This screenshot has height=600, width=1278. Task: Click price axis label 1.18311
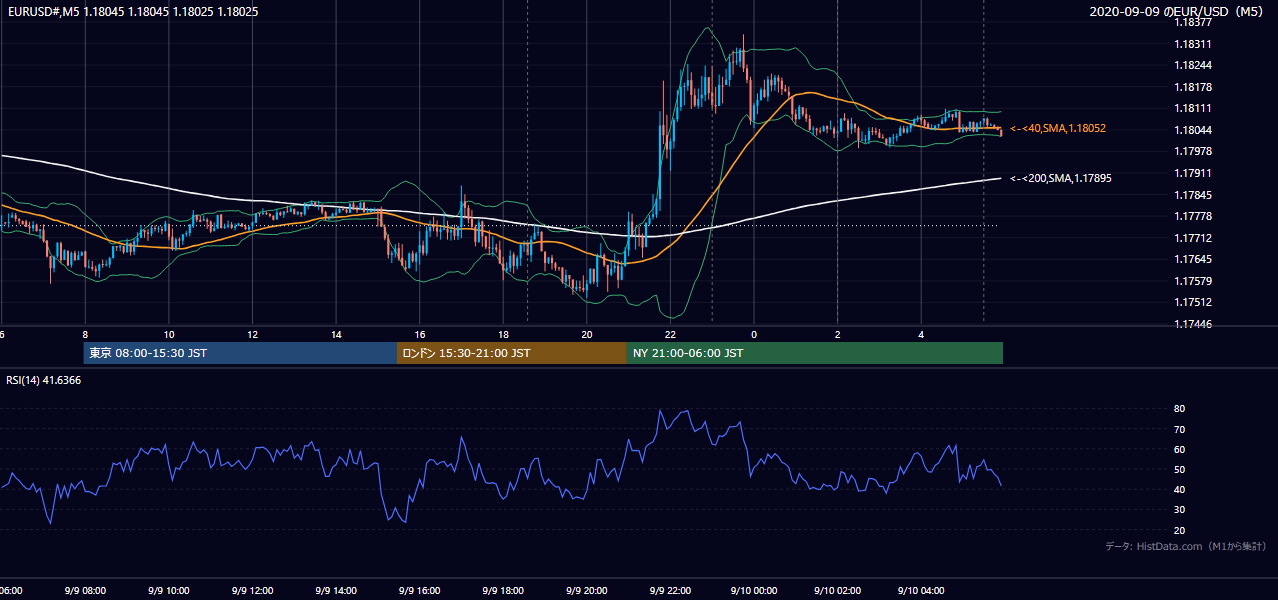point(1193,44)
